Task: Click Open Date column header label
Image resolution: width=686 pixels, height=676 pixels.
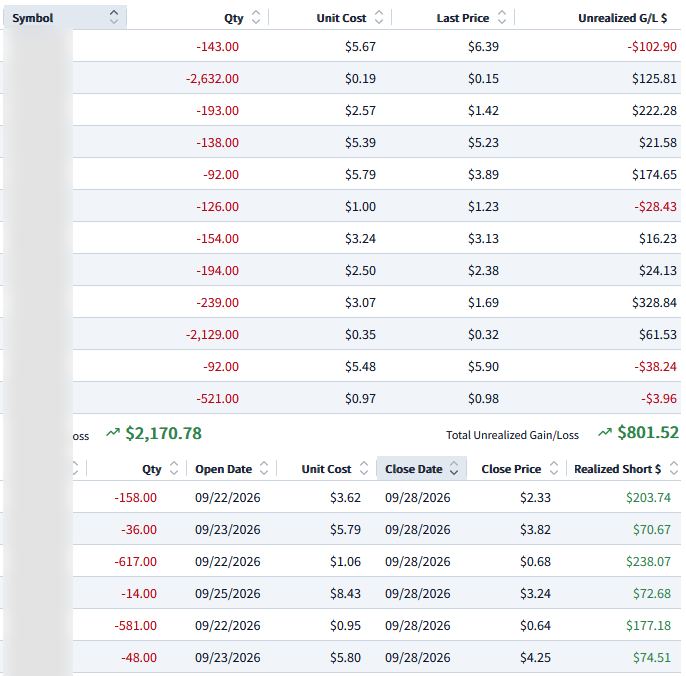Action: (x=223, y=469)
